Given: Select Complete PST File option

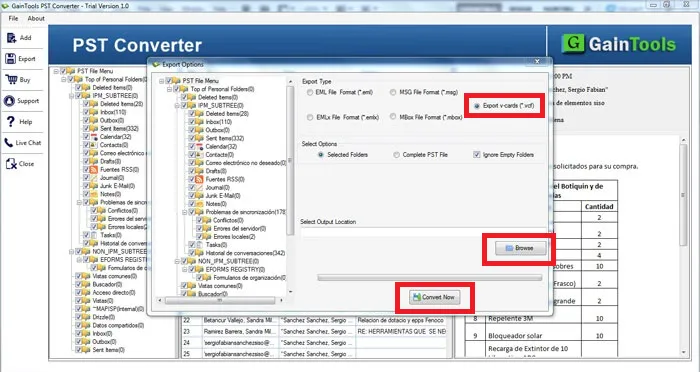Looking at the screenshot, I should tap(396, 155).
